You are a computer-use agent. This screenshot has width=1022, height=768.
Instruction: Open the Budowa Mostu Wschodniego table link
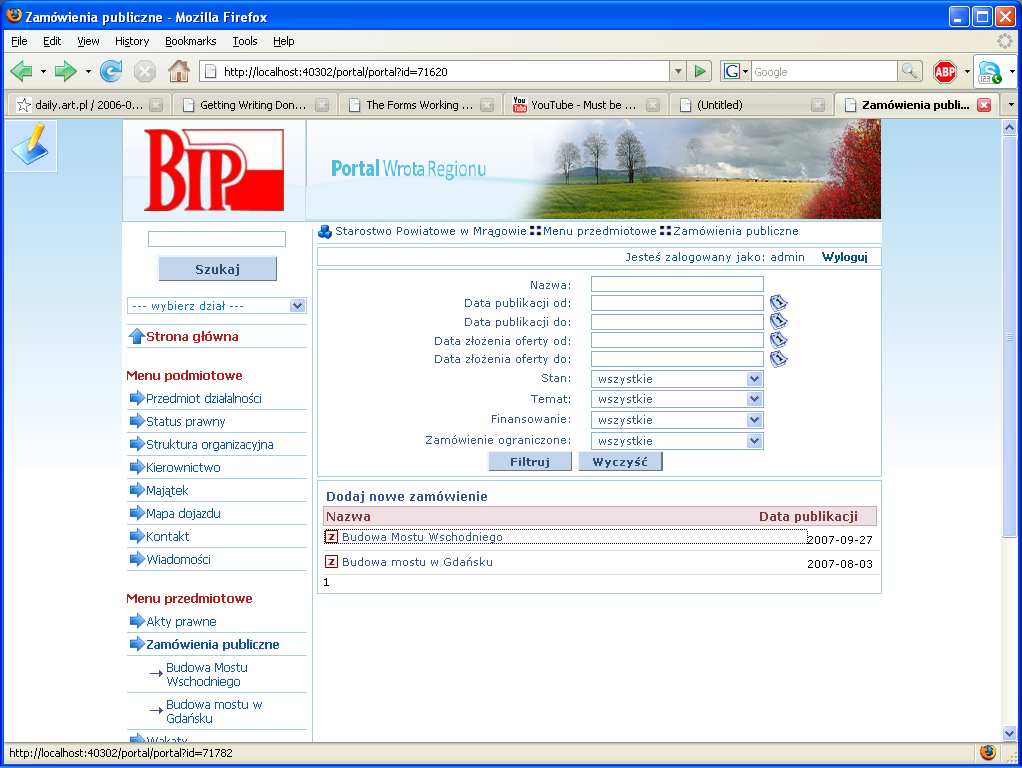(x=422, y=537)
